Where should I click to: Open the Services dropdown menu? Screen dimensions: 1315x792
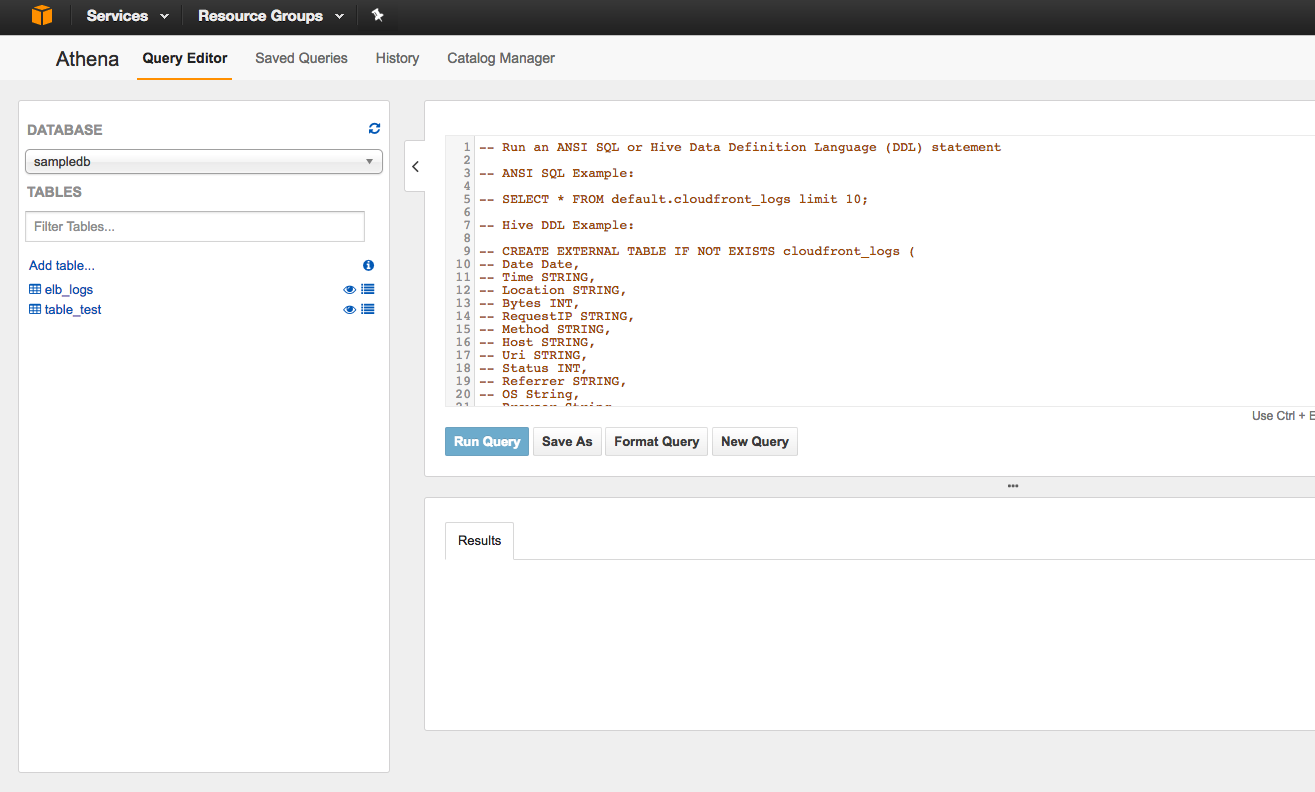coord(127,16)
